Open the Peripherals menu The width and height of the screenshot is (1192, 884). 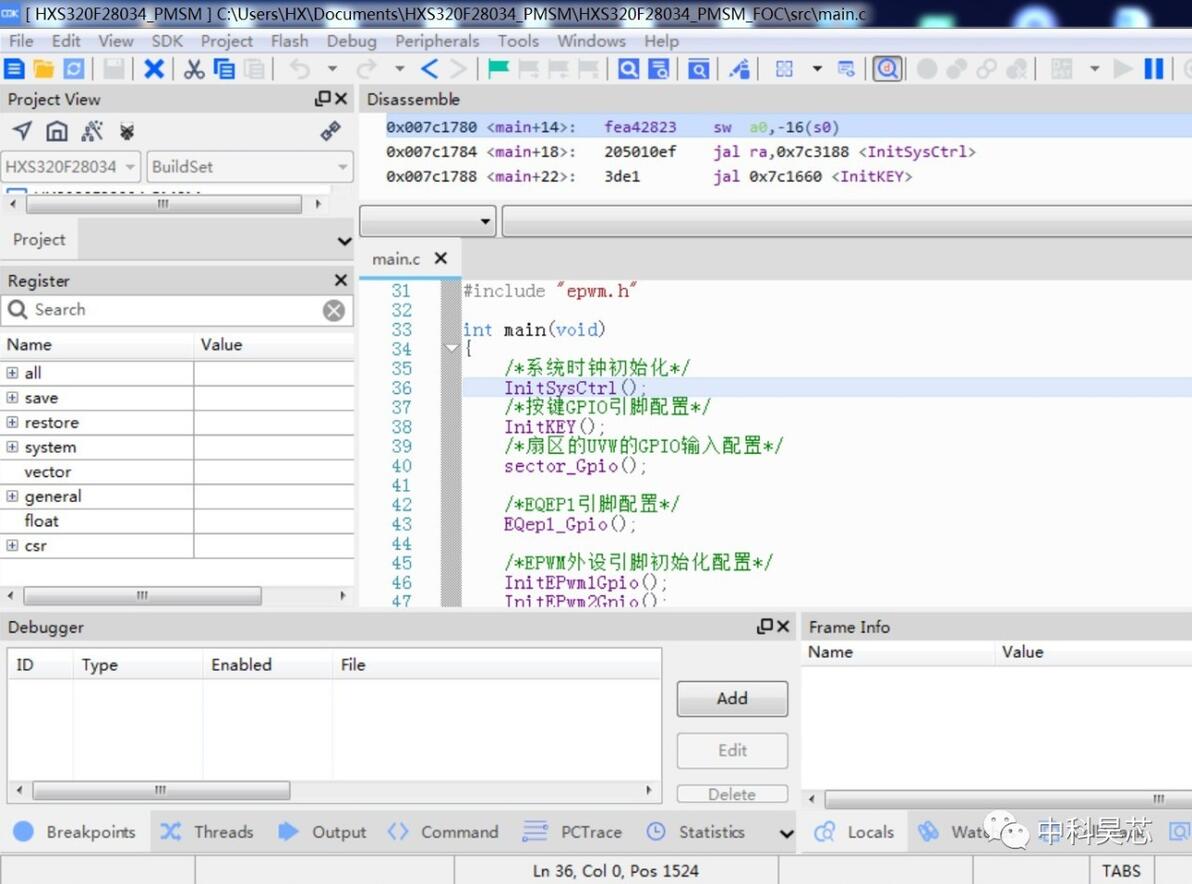tap(437, 41)
